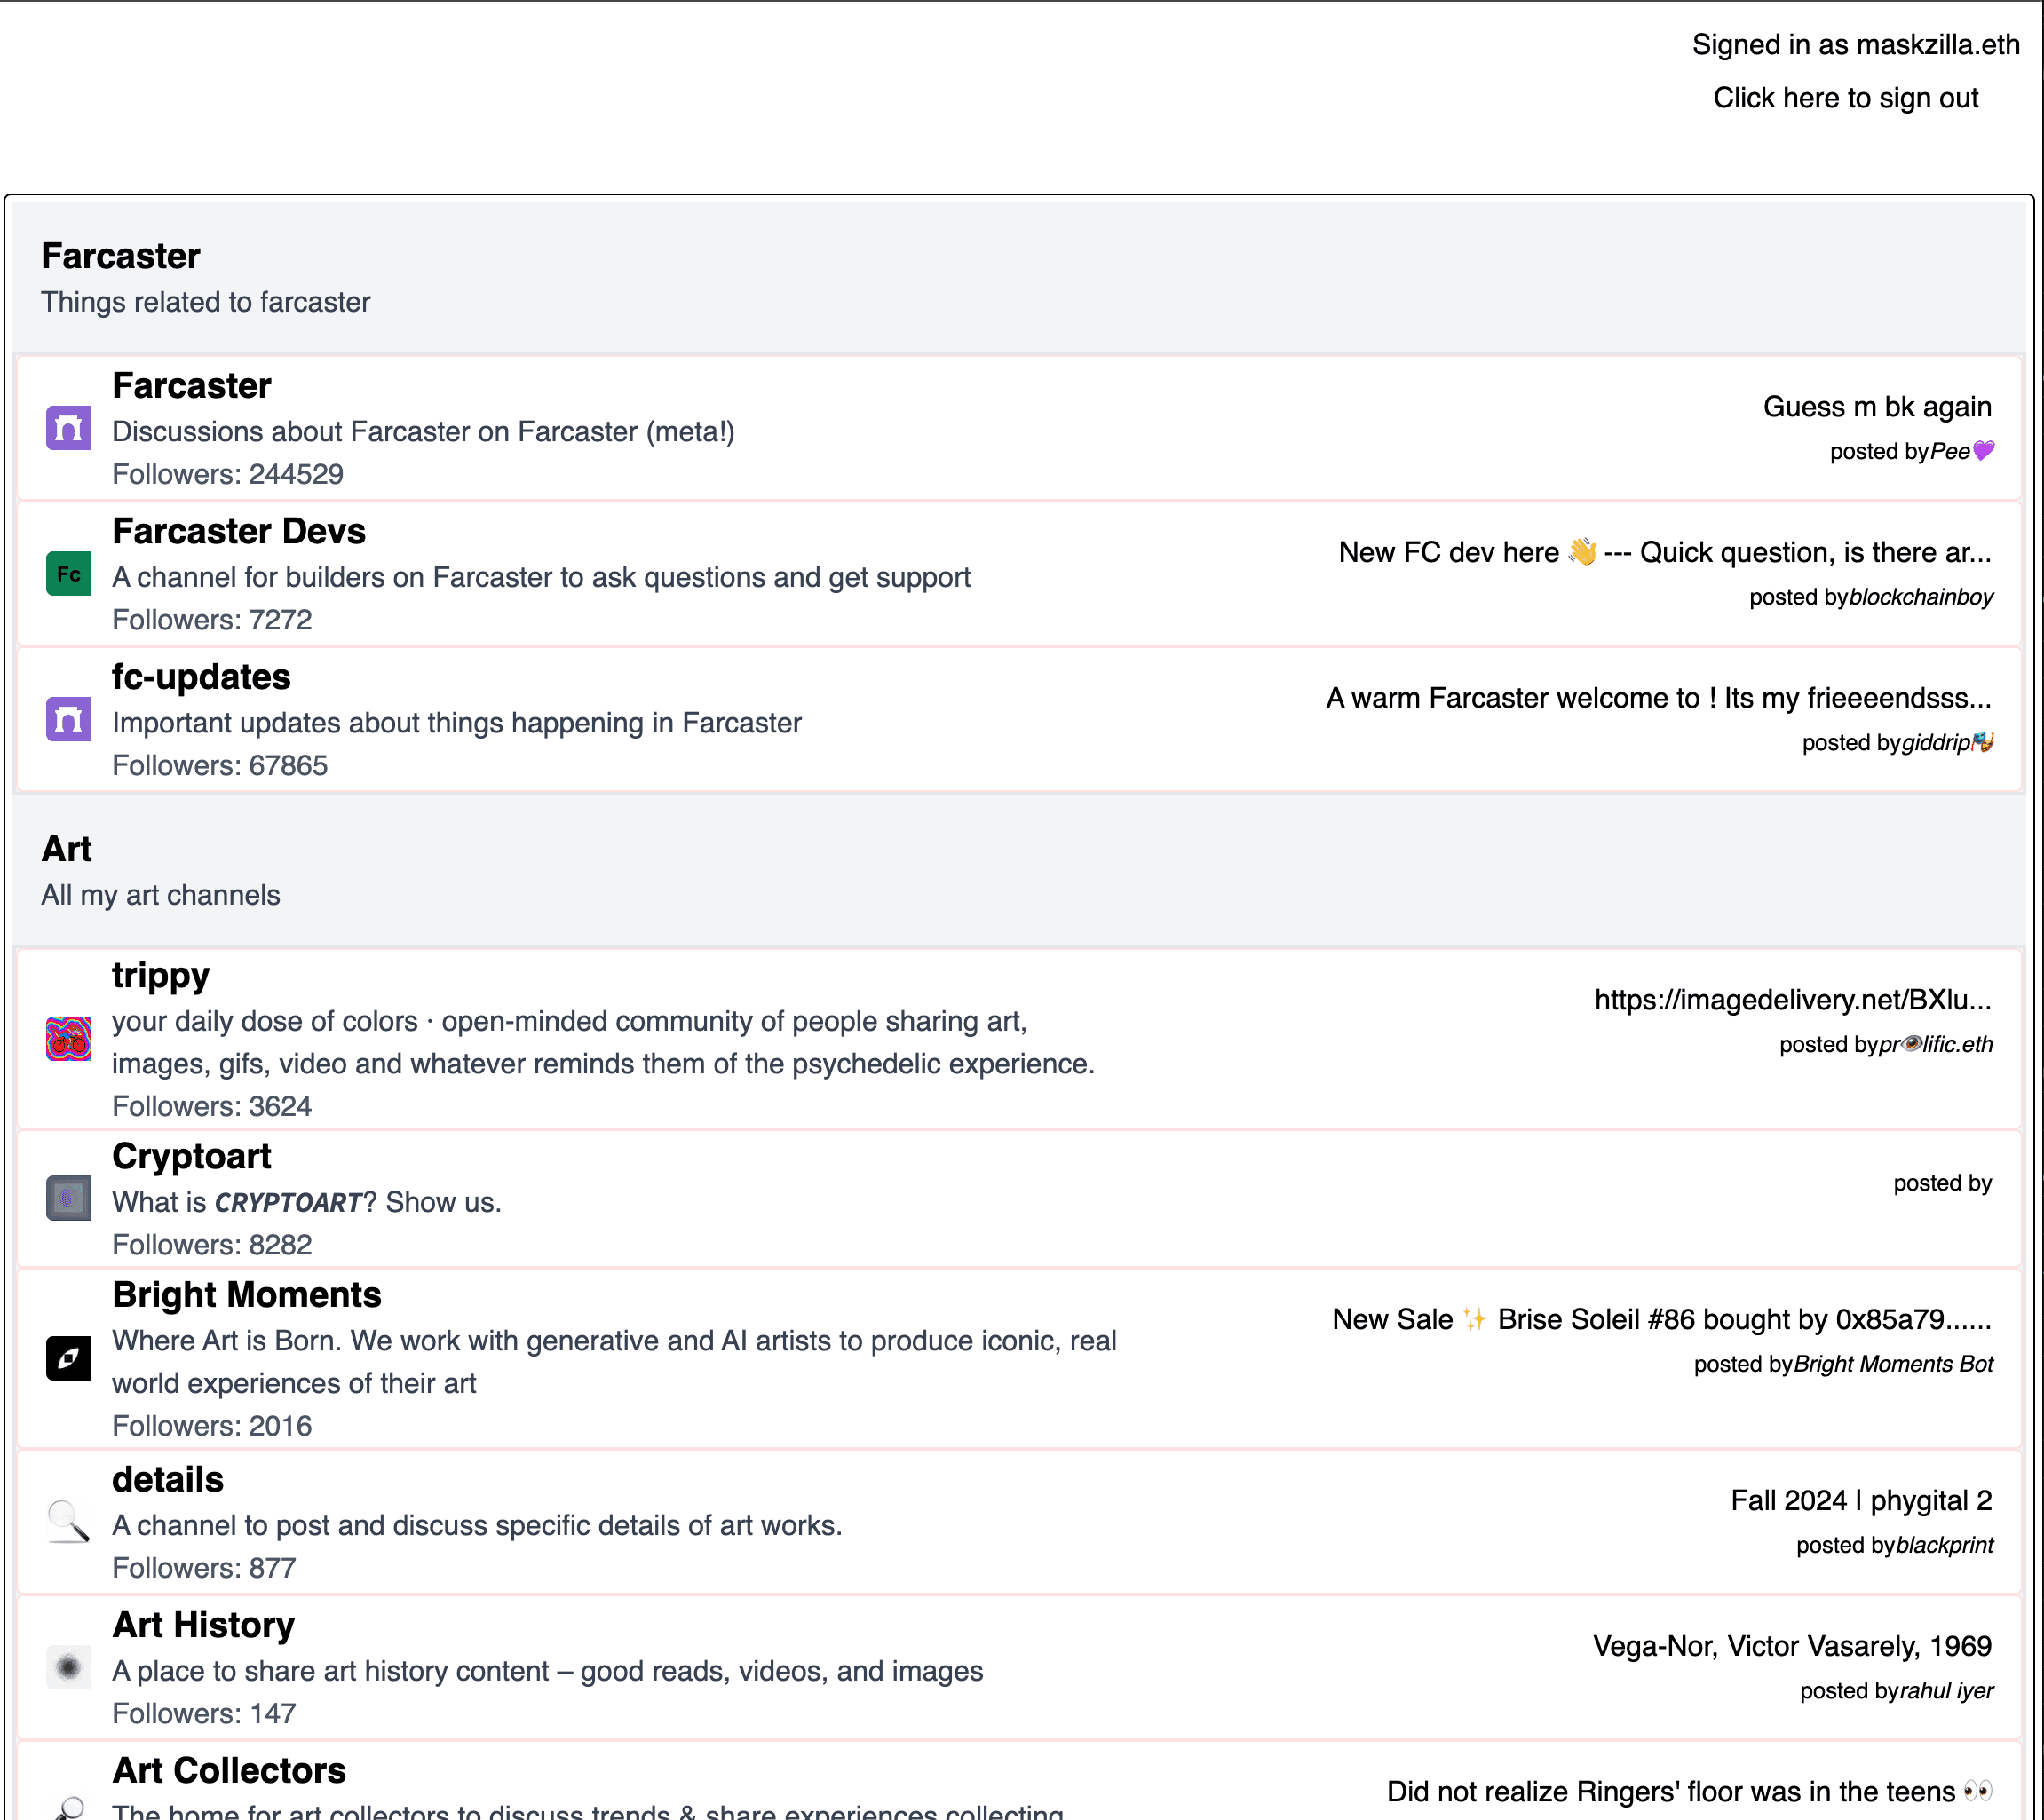Image resolution: width=2044 pixels, height=1820 pixels.
Task: Open 'Vega-Nor, Victor Vasarely, 1969' post
Action: point(1791,1646)
